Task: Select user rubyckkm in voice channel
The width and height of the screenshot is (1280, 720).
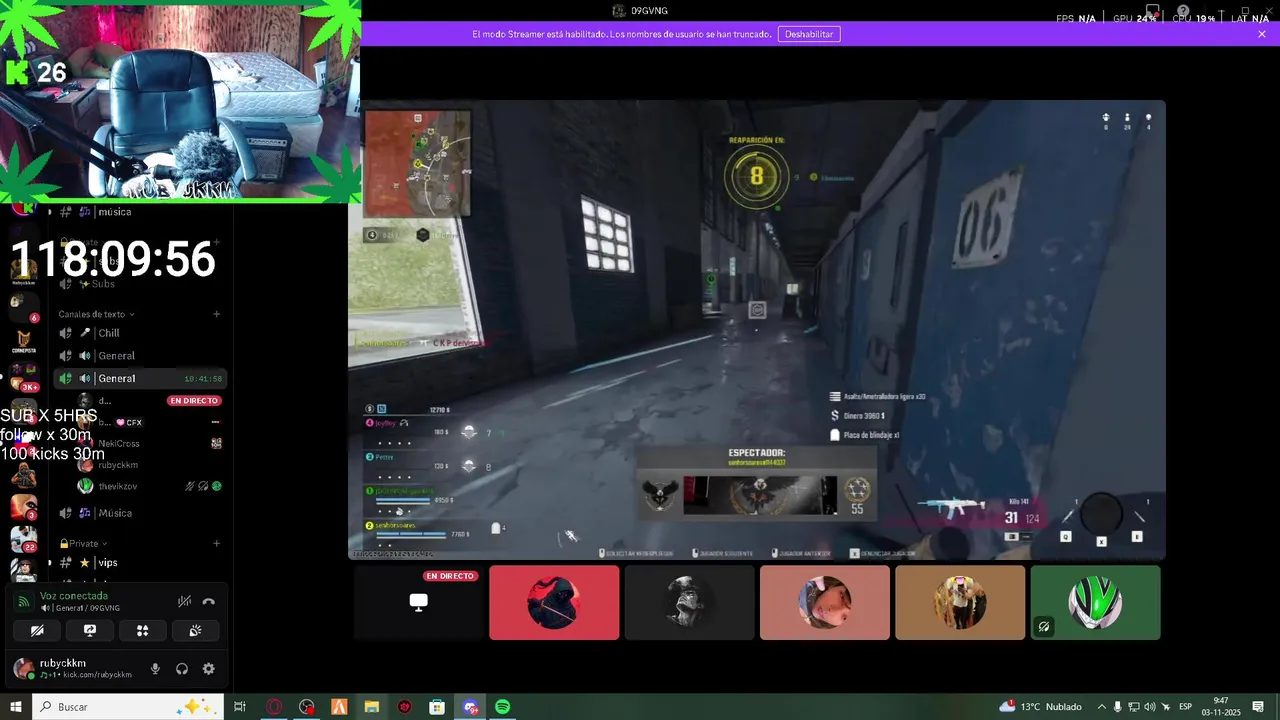Action: [140, 465]
